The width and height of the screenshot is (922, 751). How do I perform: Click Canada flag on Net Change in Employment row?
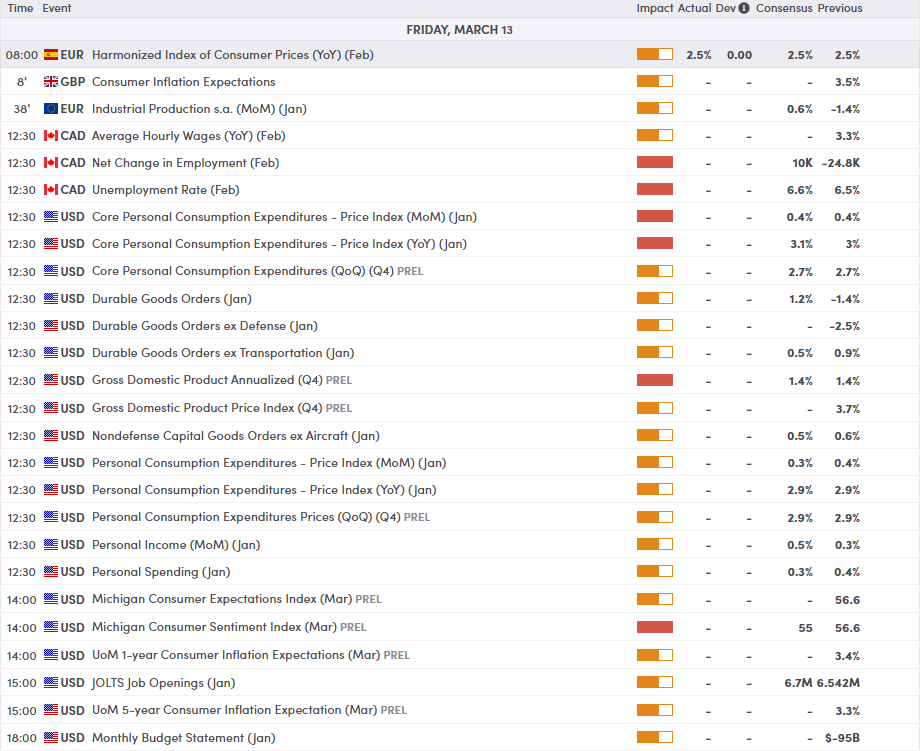pyautogui.click(x=51, y=163)
